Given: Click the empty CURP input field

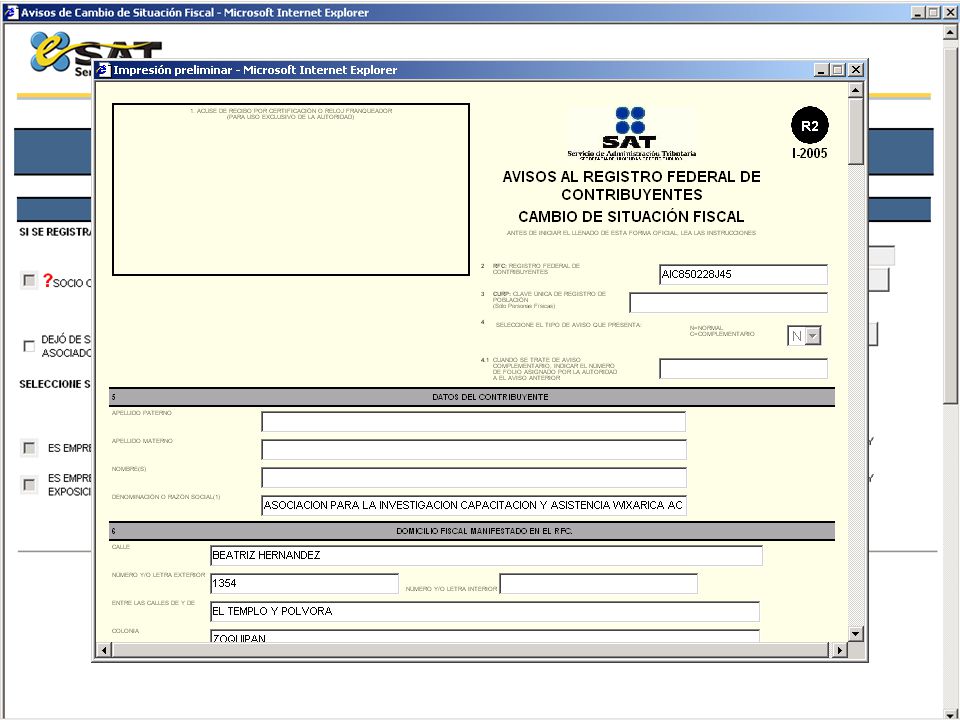Looking at the screenshot, I should pyautogui.click(x=729, y=302).
